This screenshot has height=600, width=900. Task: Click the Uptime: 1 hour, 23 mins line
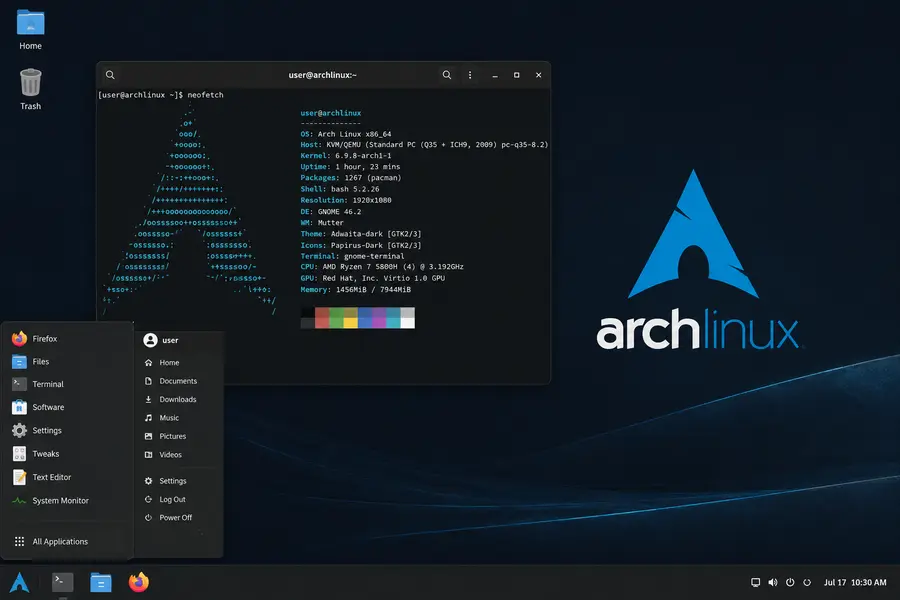tap(350, 167)
